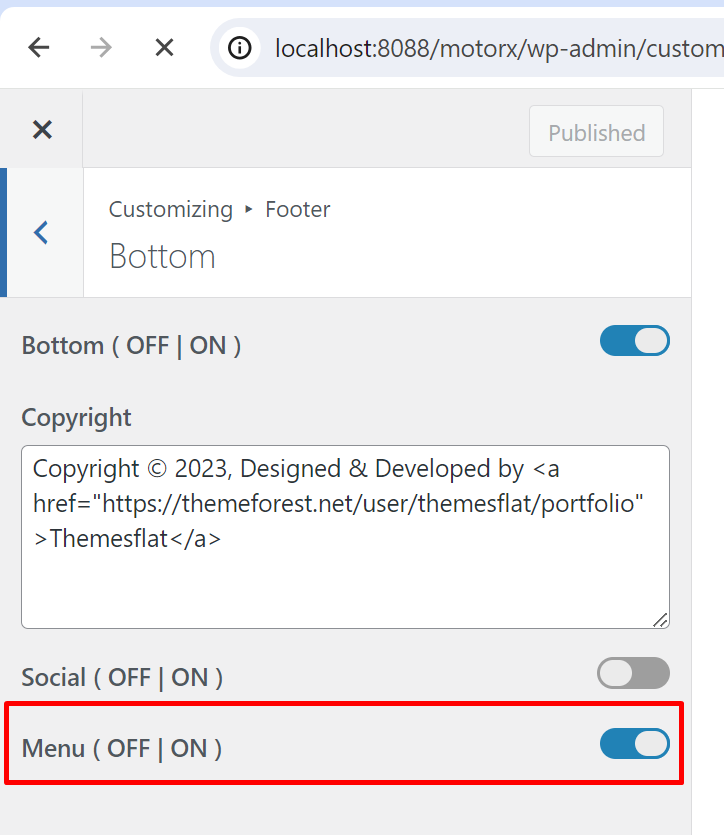This screenshot has width=724, height=835.
Task: Click the Customizing ▸ Footer breadcrumb text
Action: coord(219,209)
